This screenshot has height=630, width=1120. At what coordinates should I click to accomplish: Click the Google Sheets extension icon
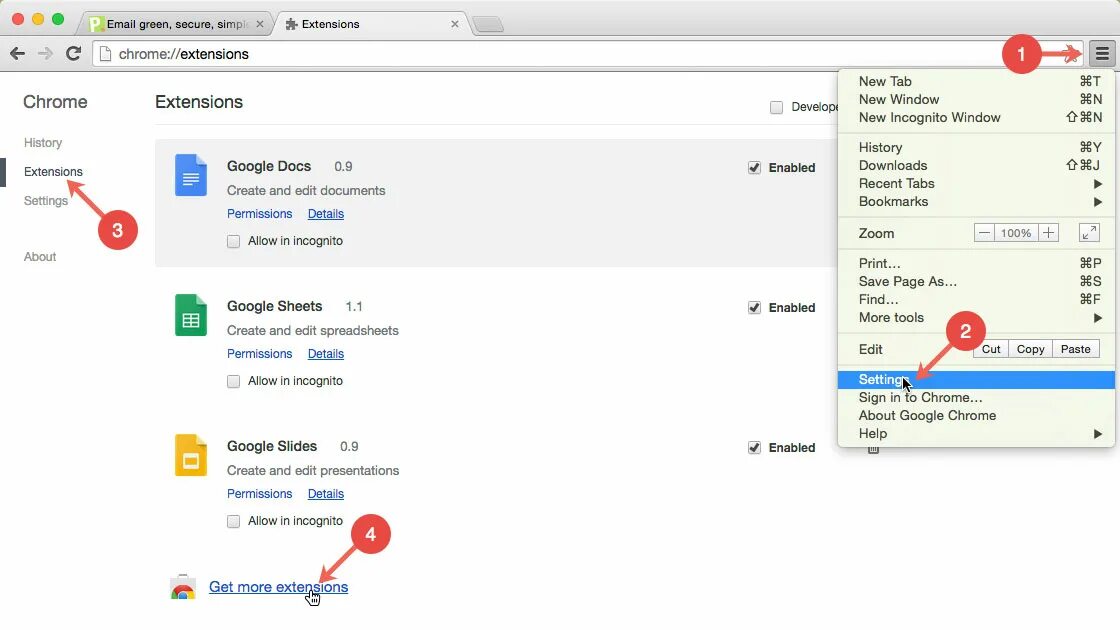pyautogui.click(x=191, y=315)
